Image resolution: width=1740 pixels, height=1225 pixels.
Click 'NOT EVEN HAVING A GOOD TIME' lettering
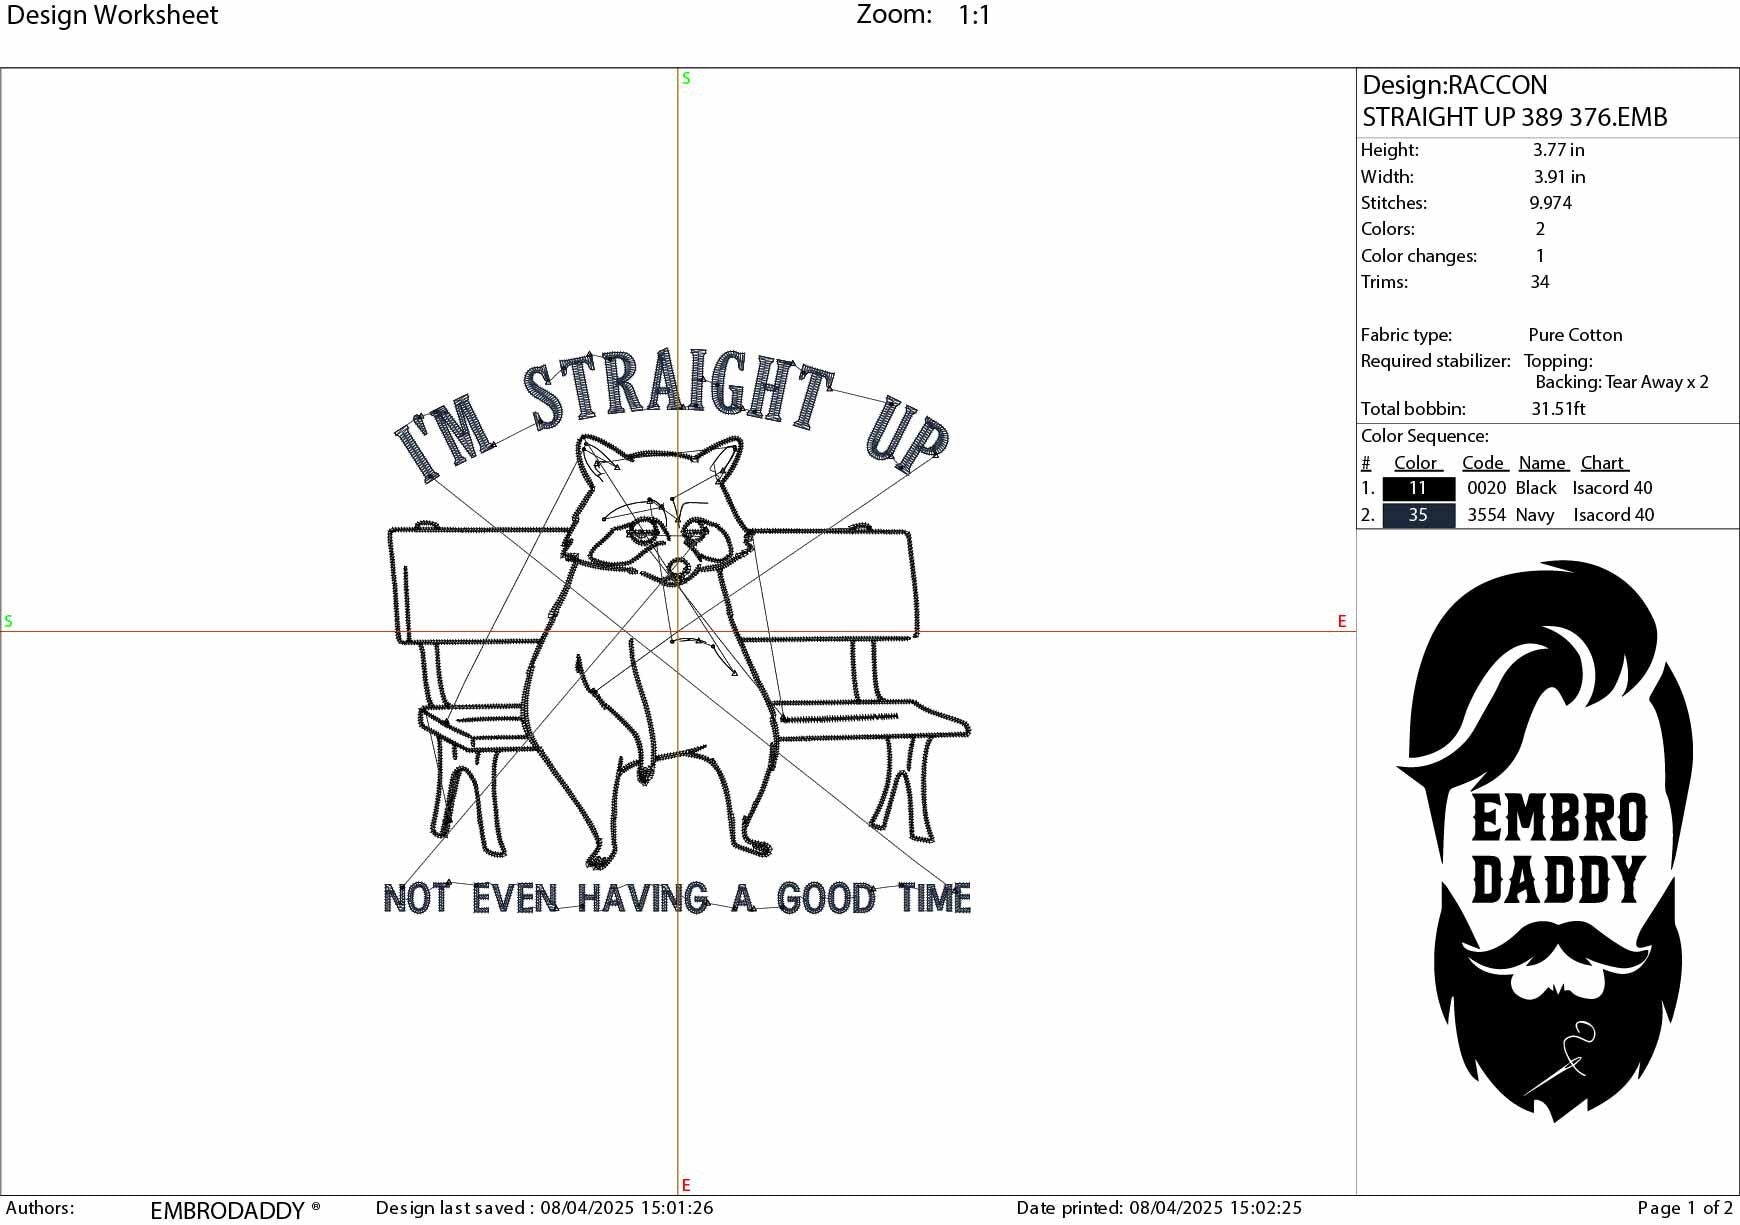point(677,898)
